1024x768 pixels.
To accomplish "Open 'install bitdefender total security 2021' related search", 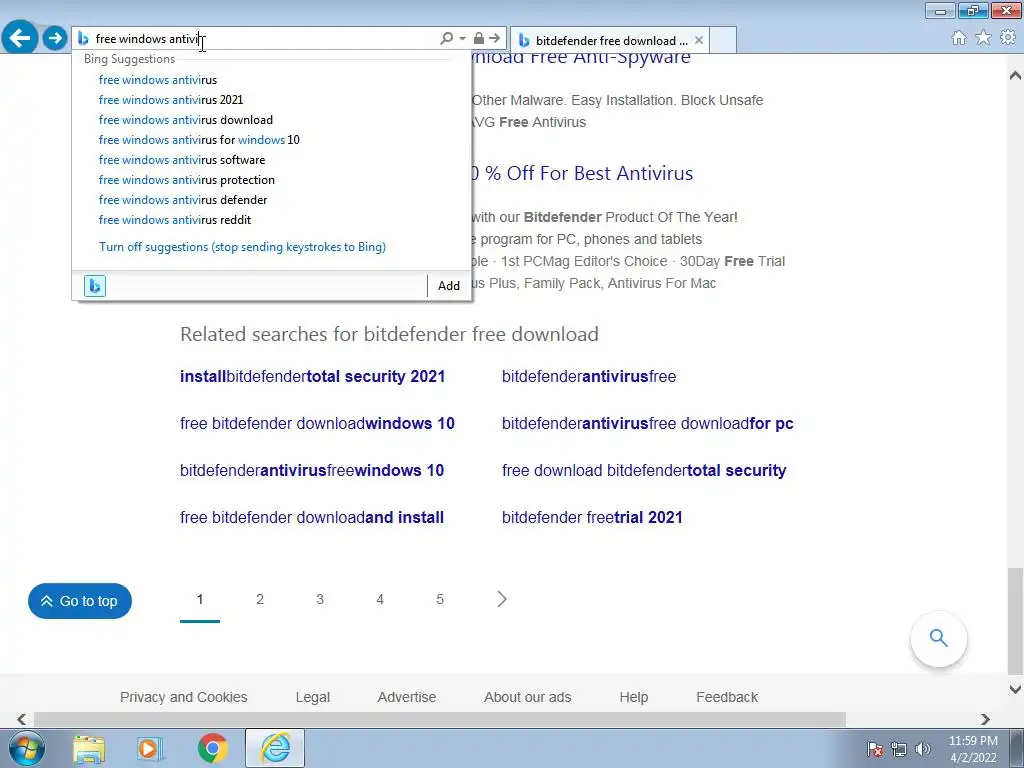I will tap(312, 376).
